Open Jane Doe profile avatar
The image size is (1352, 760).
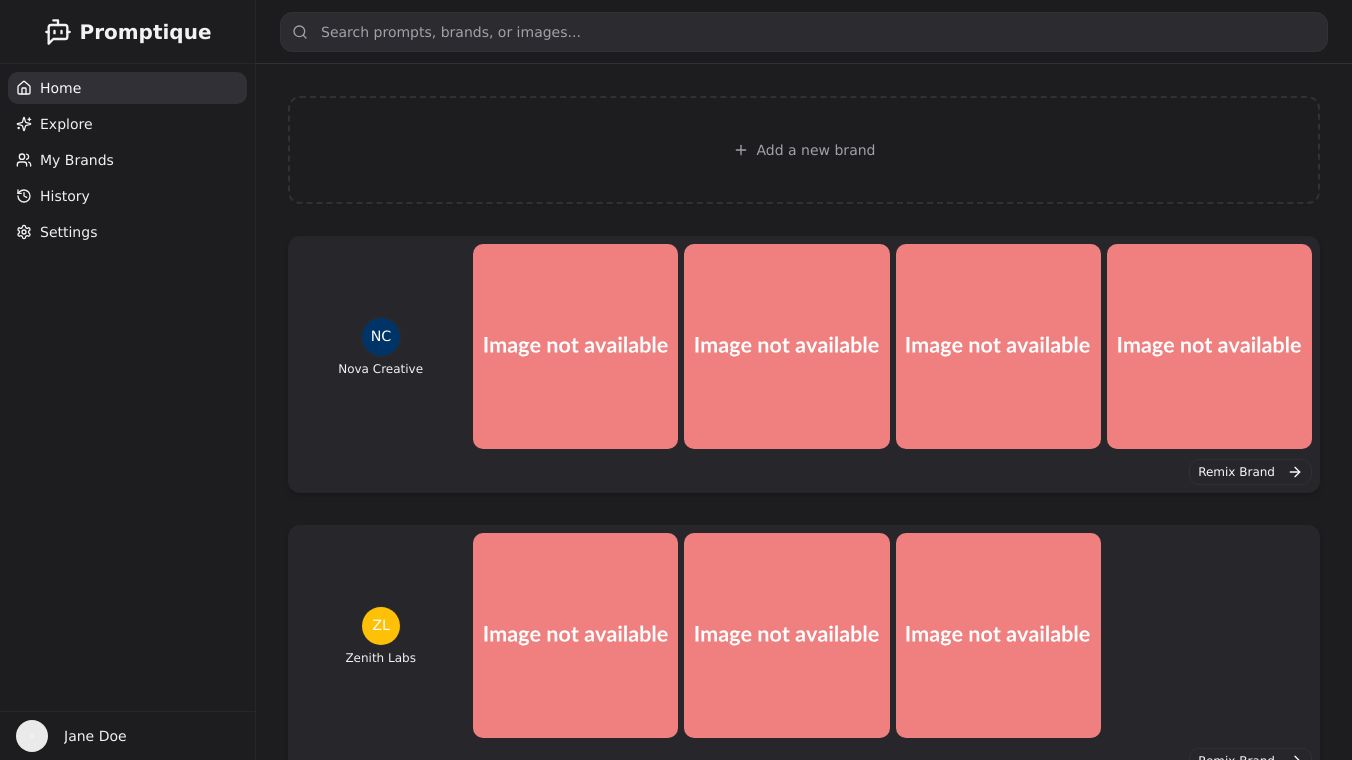point(32,736)
